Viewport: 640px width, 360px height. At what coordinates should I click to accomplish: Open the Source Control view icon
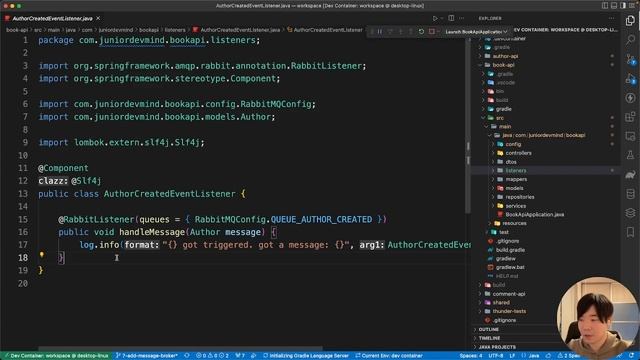click(631, 59)
